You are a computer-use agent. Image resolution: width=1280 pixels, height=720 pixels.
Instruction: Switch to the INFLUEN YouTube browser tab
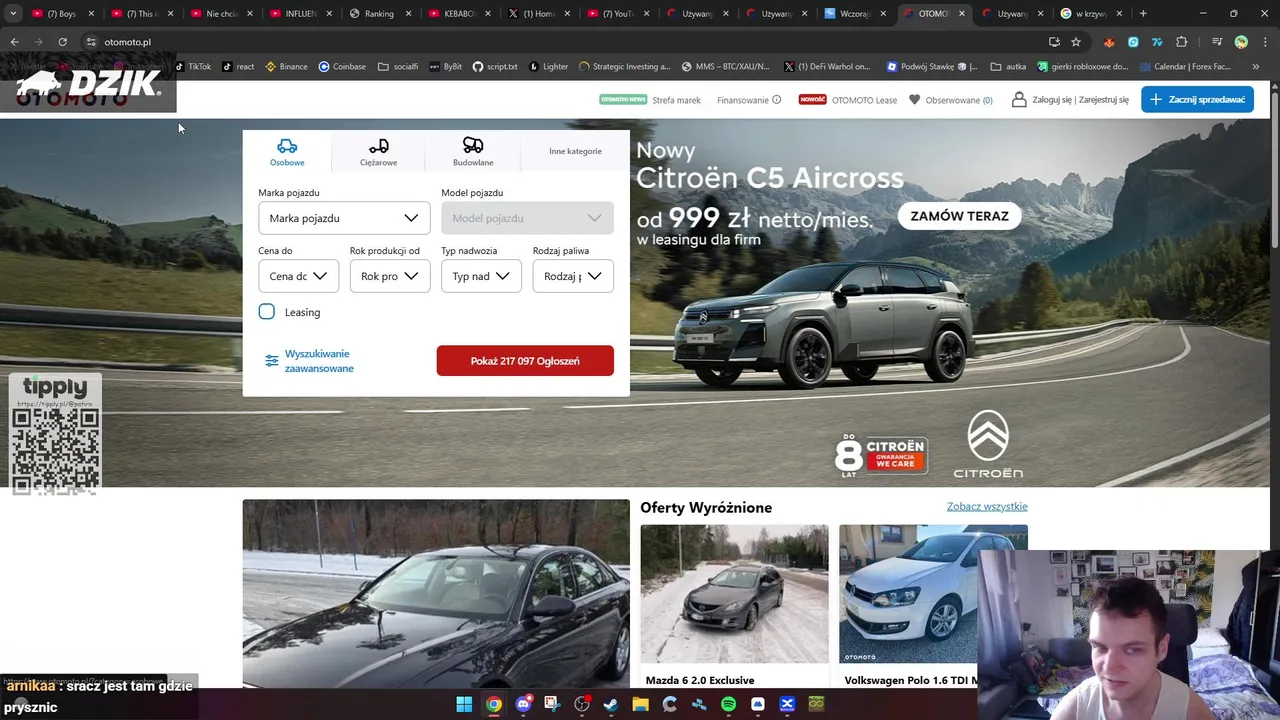click(300, 14)
